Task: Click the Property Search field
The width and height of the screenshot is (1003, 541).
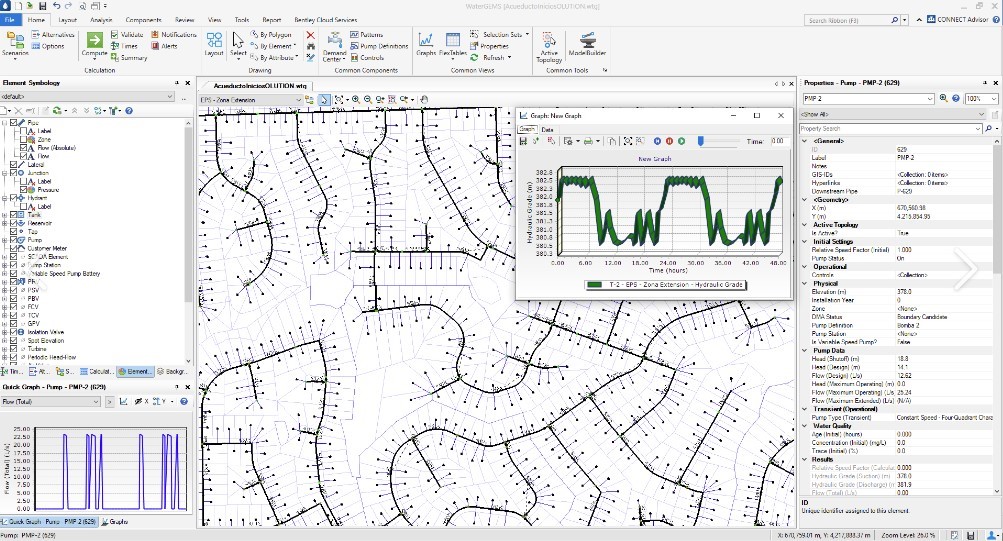Action: [890, 129]
